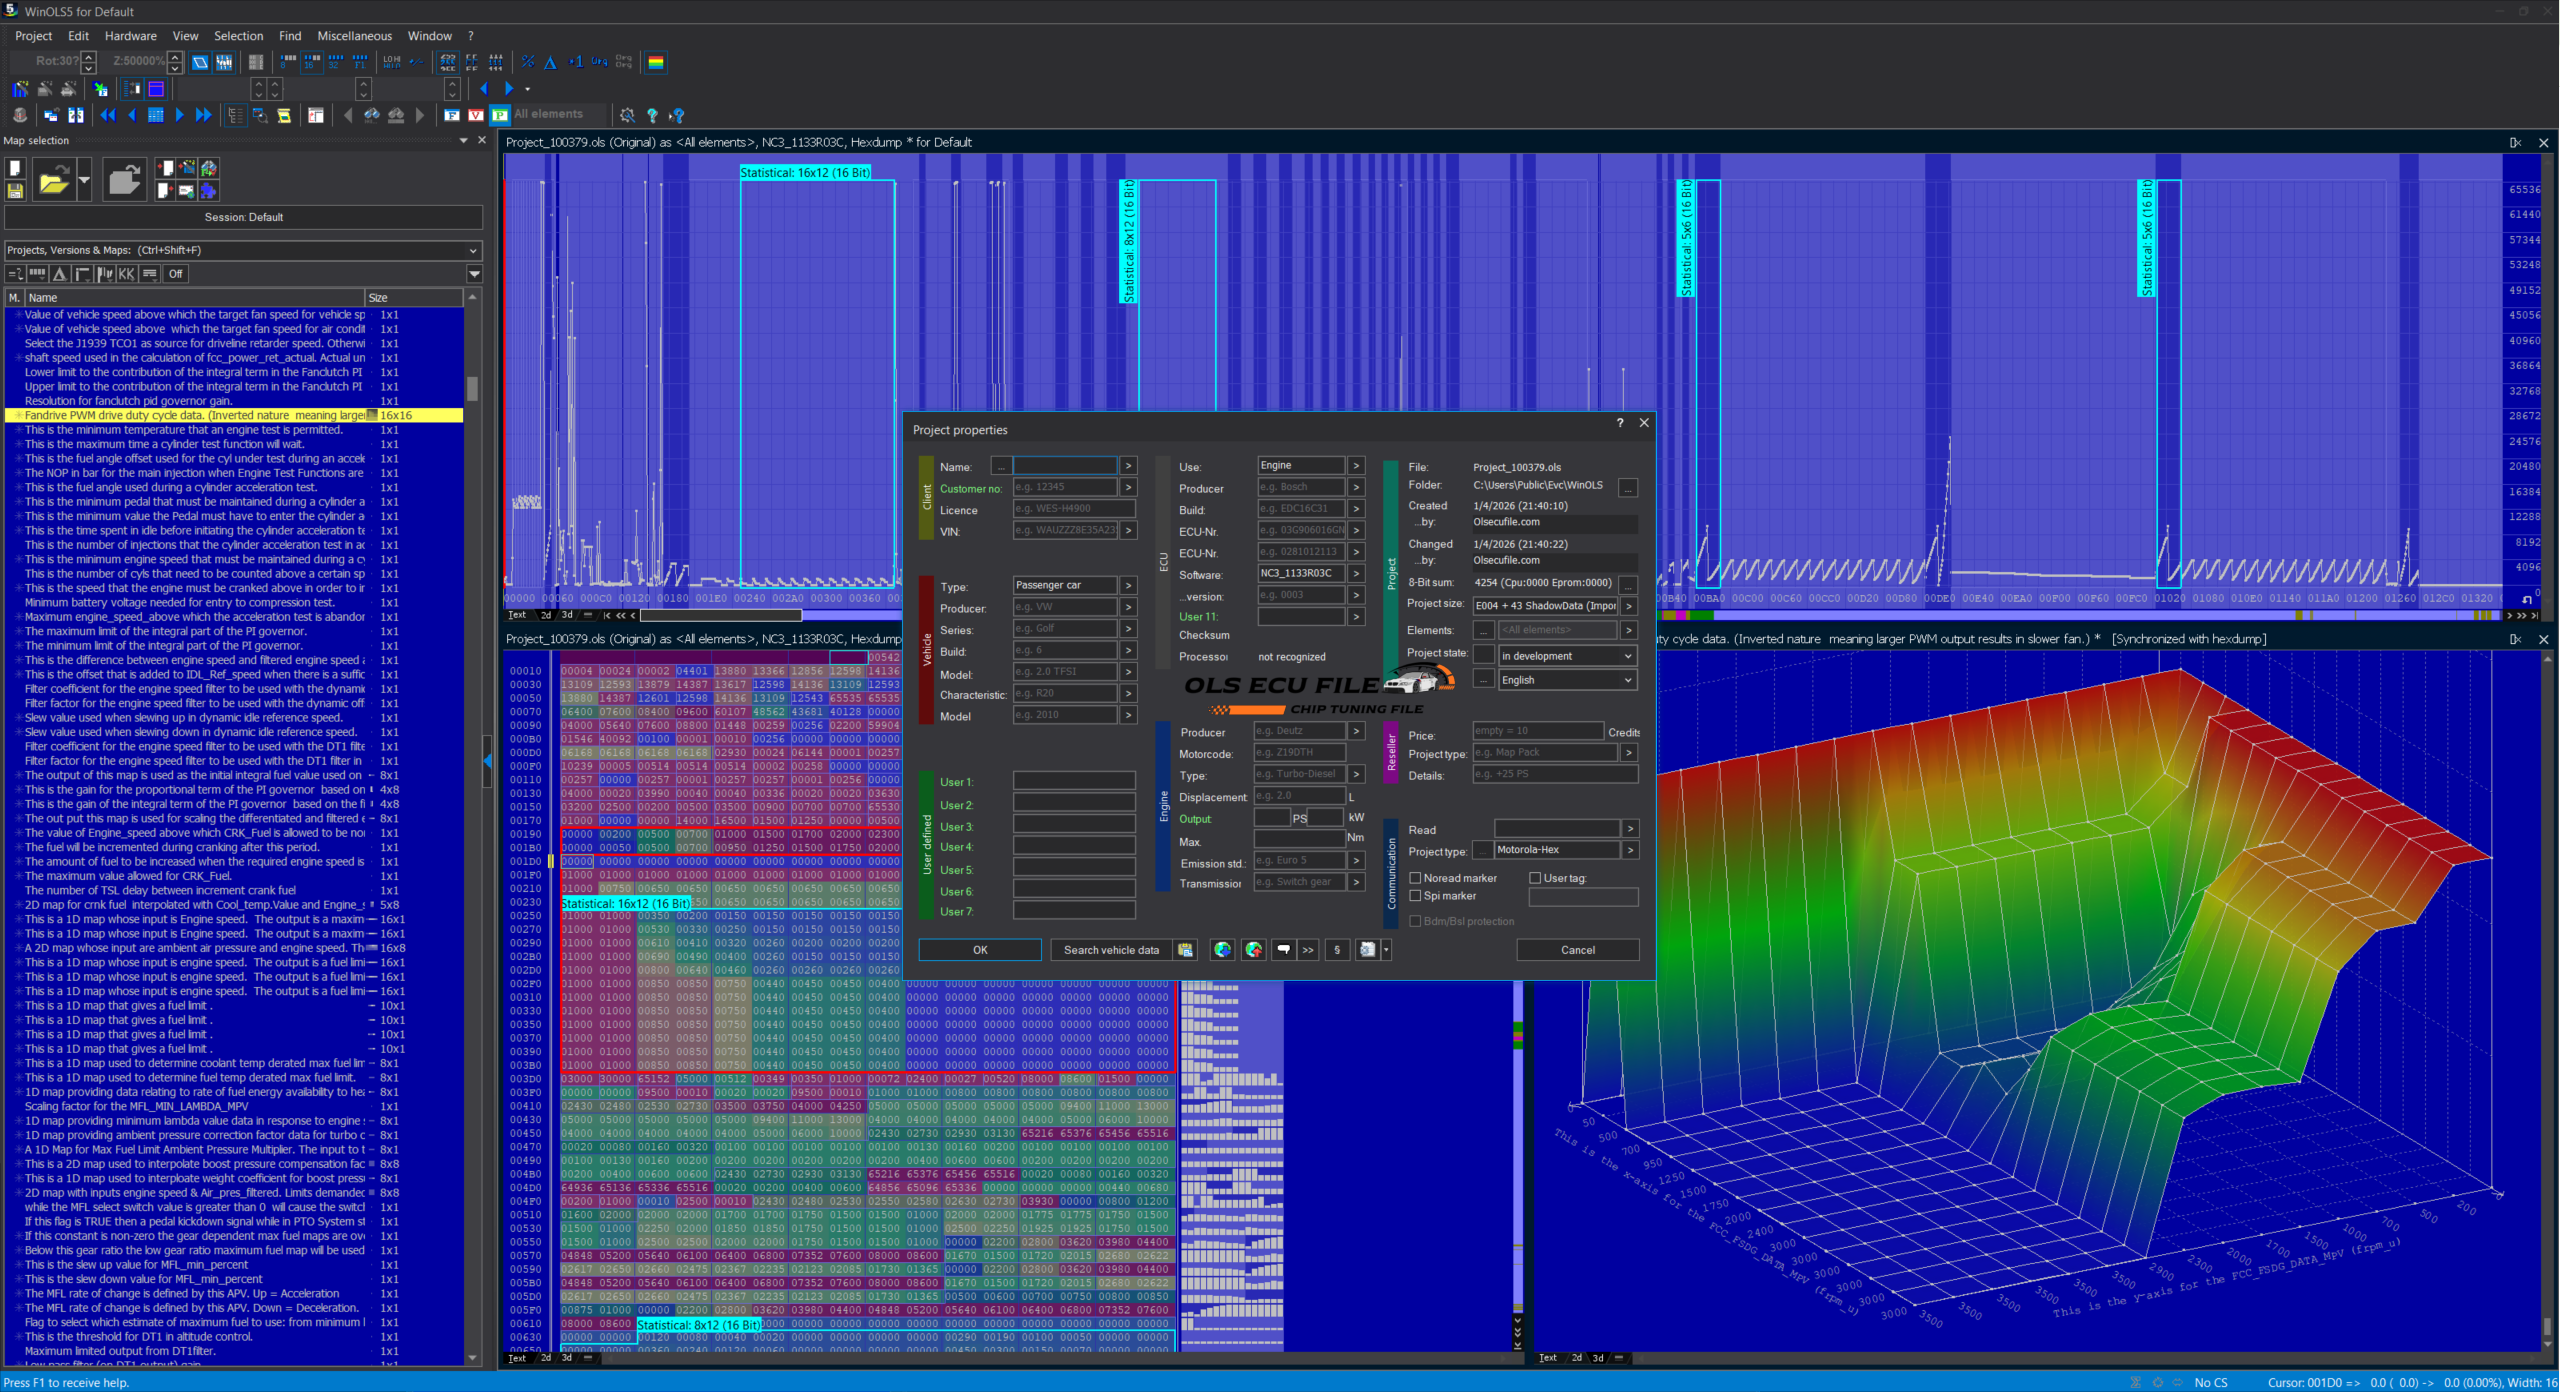Viewport: 2560px width, 1392px height.
Task: Click the client Name input field
Action: click(1064, 466)
